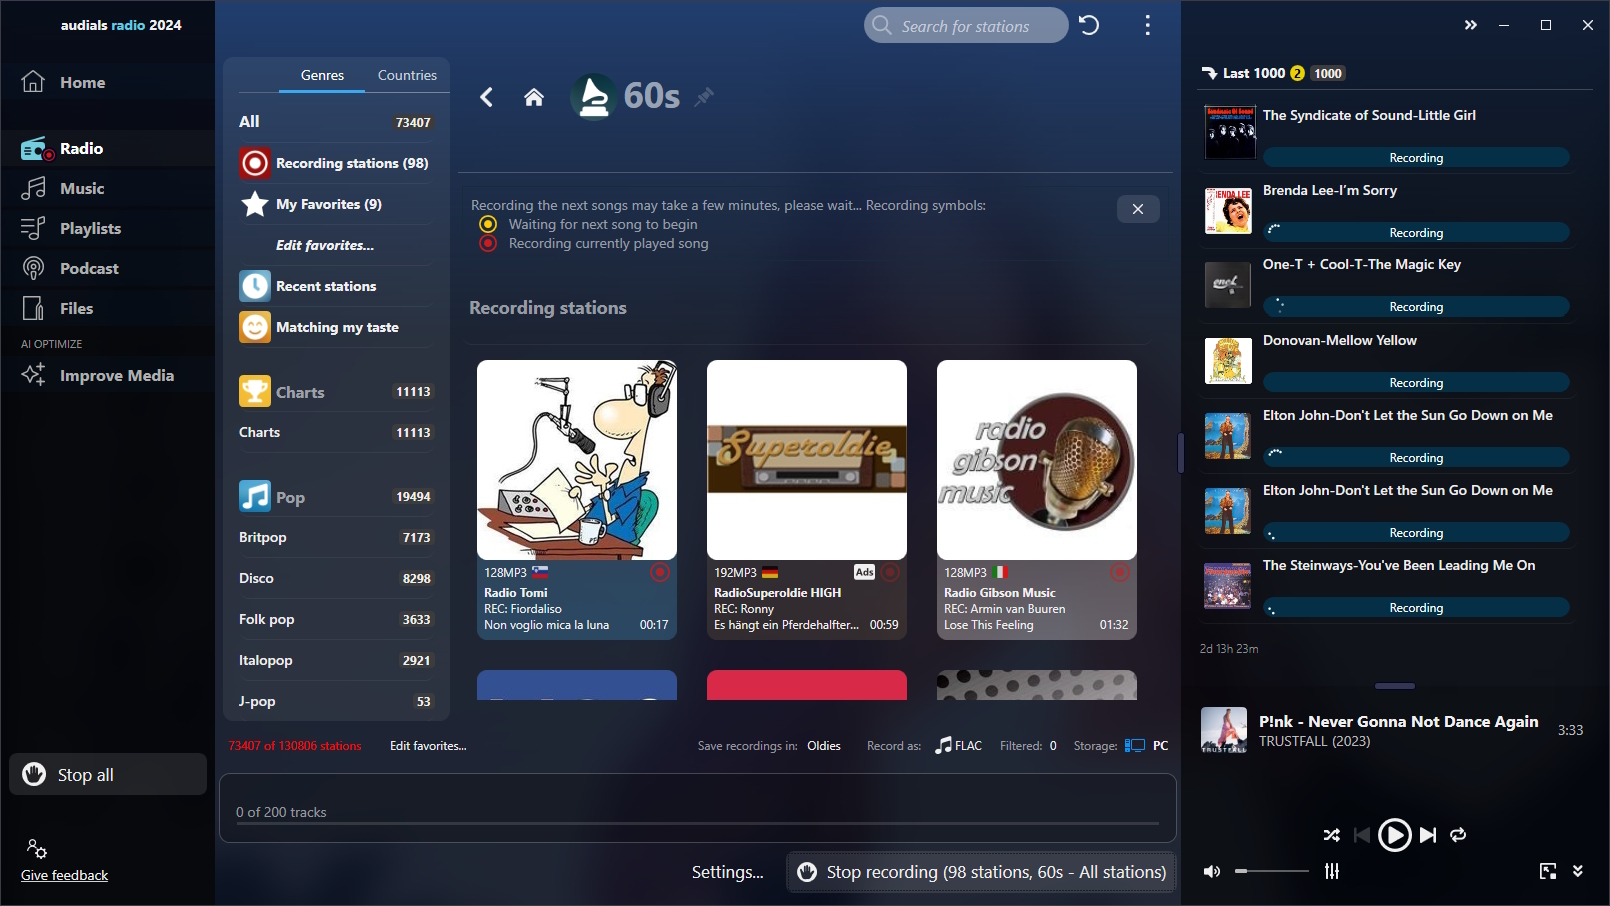Open the three-dot options menu

click(x=1147, y=25)
